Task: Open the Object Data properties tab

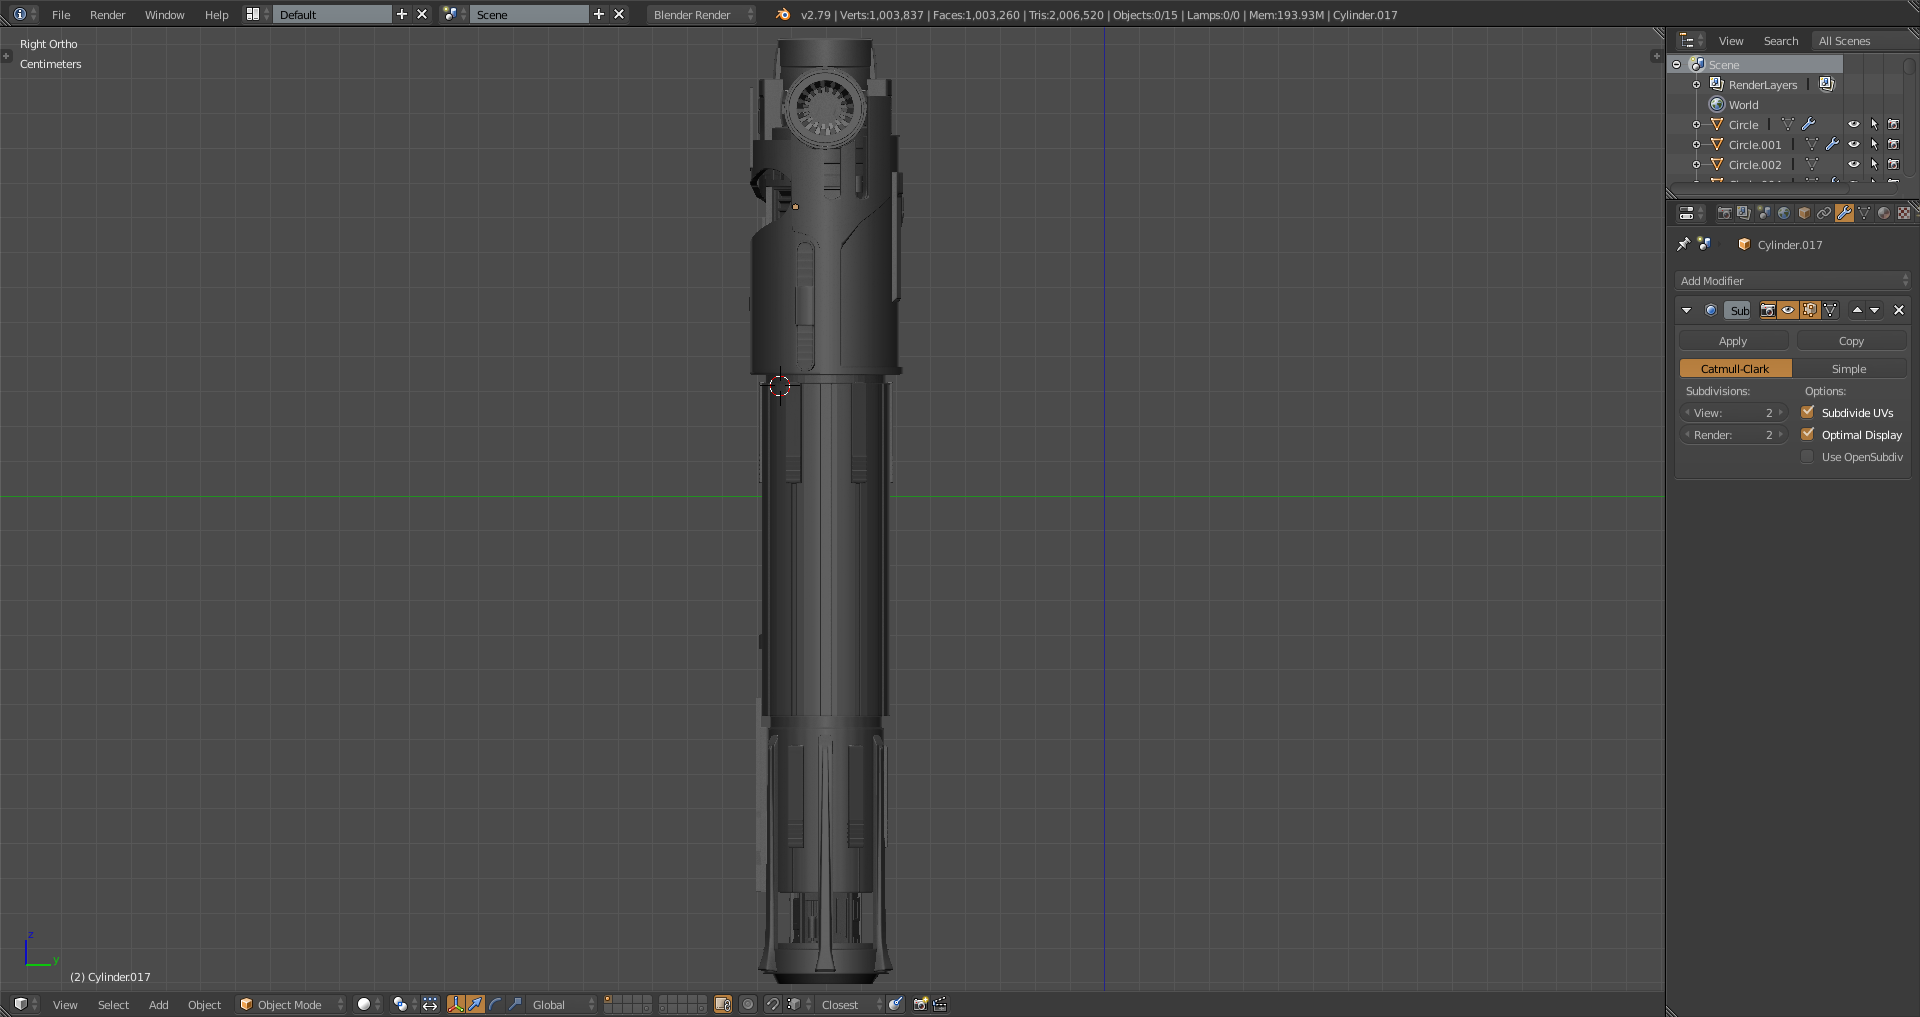Action: (1864, 213)
